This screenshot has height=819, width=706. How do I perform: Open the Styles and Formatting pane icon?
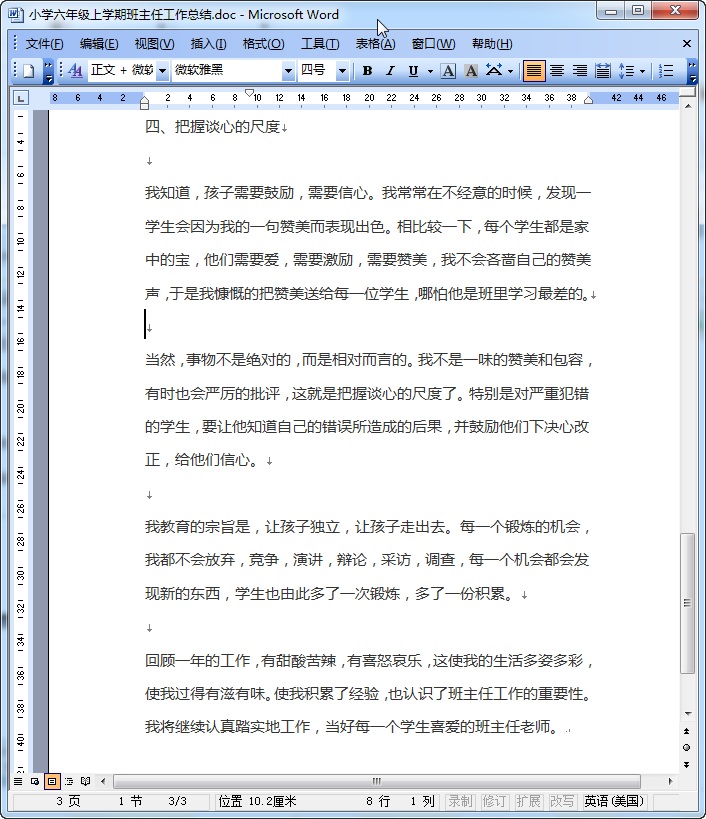pyautogui.click(x=75, y=71)
